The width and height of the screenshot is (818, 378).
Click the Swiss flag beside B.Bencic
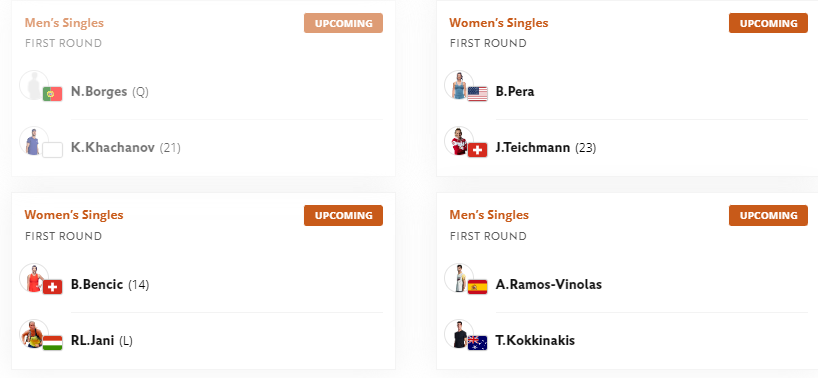tap(53, 287)
